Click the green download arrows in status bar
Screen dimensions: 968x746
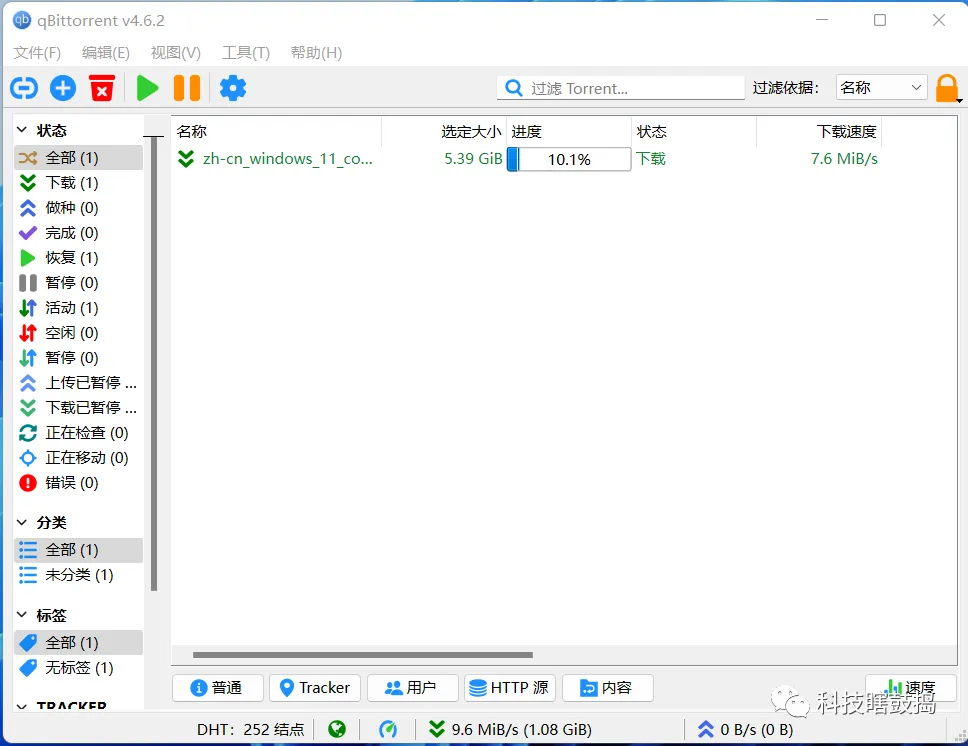(436, 730)
